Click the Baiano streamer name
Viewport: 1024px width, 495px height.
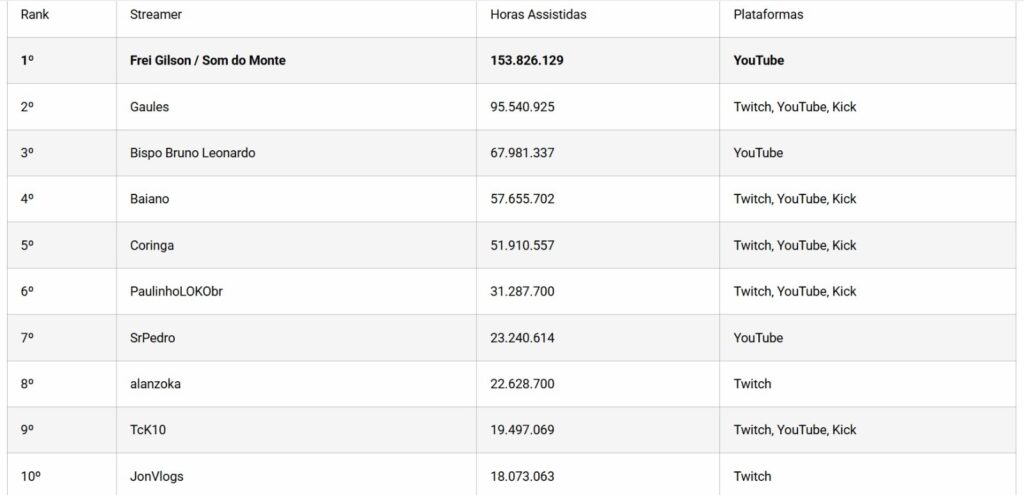(150, 199)
